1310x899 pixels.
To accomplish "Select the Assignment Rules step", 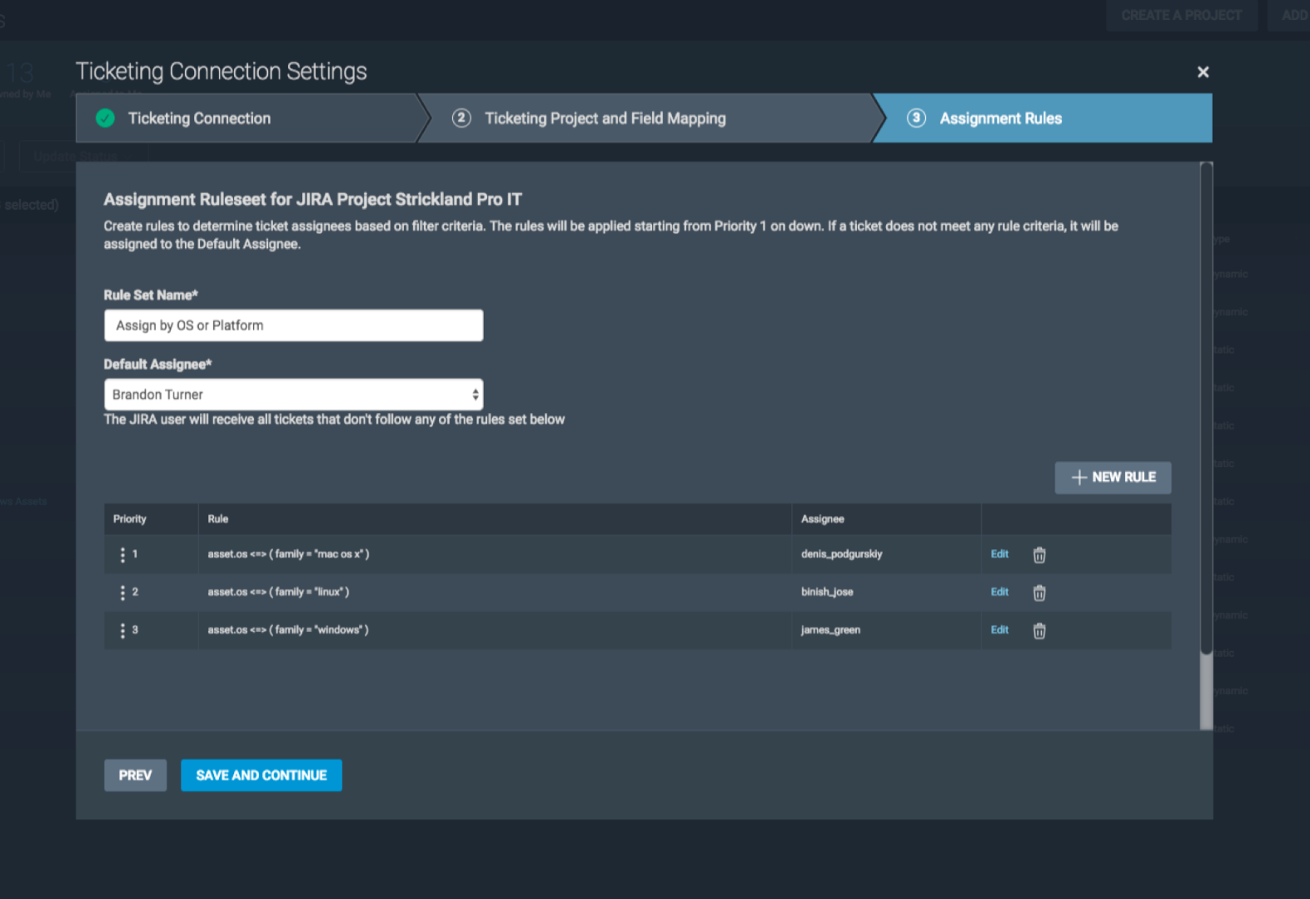I will [1000, 118].
